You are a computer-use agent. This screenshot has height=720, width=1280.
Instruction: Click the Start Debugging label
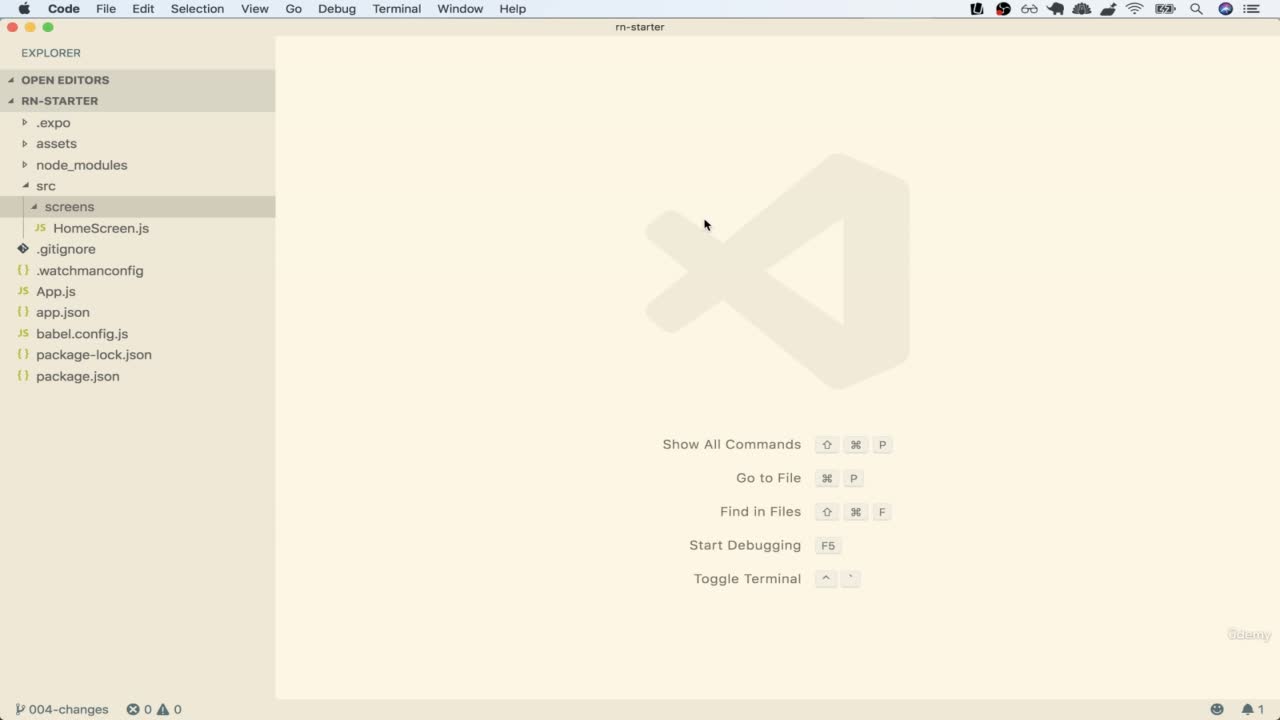pyautogui.click(x=745, y=546)
